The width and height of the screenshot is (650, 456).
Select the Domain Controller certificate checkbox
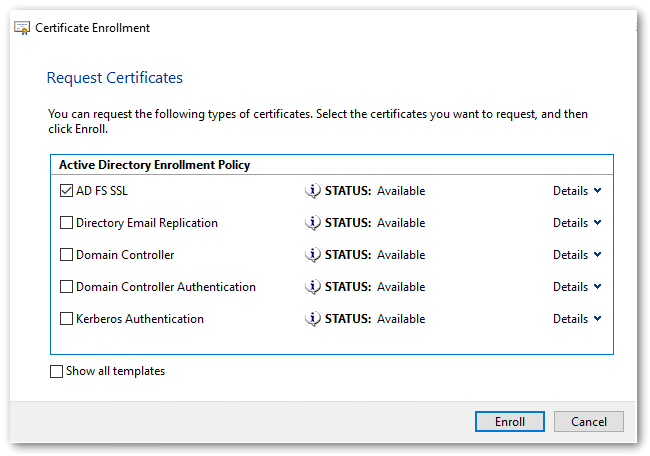[x=67, y=255]
